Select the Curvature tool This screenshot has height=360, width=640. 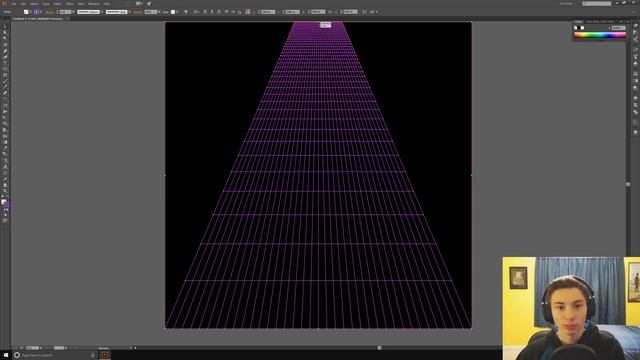pyautogui.click(x=5, y=57)
